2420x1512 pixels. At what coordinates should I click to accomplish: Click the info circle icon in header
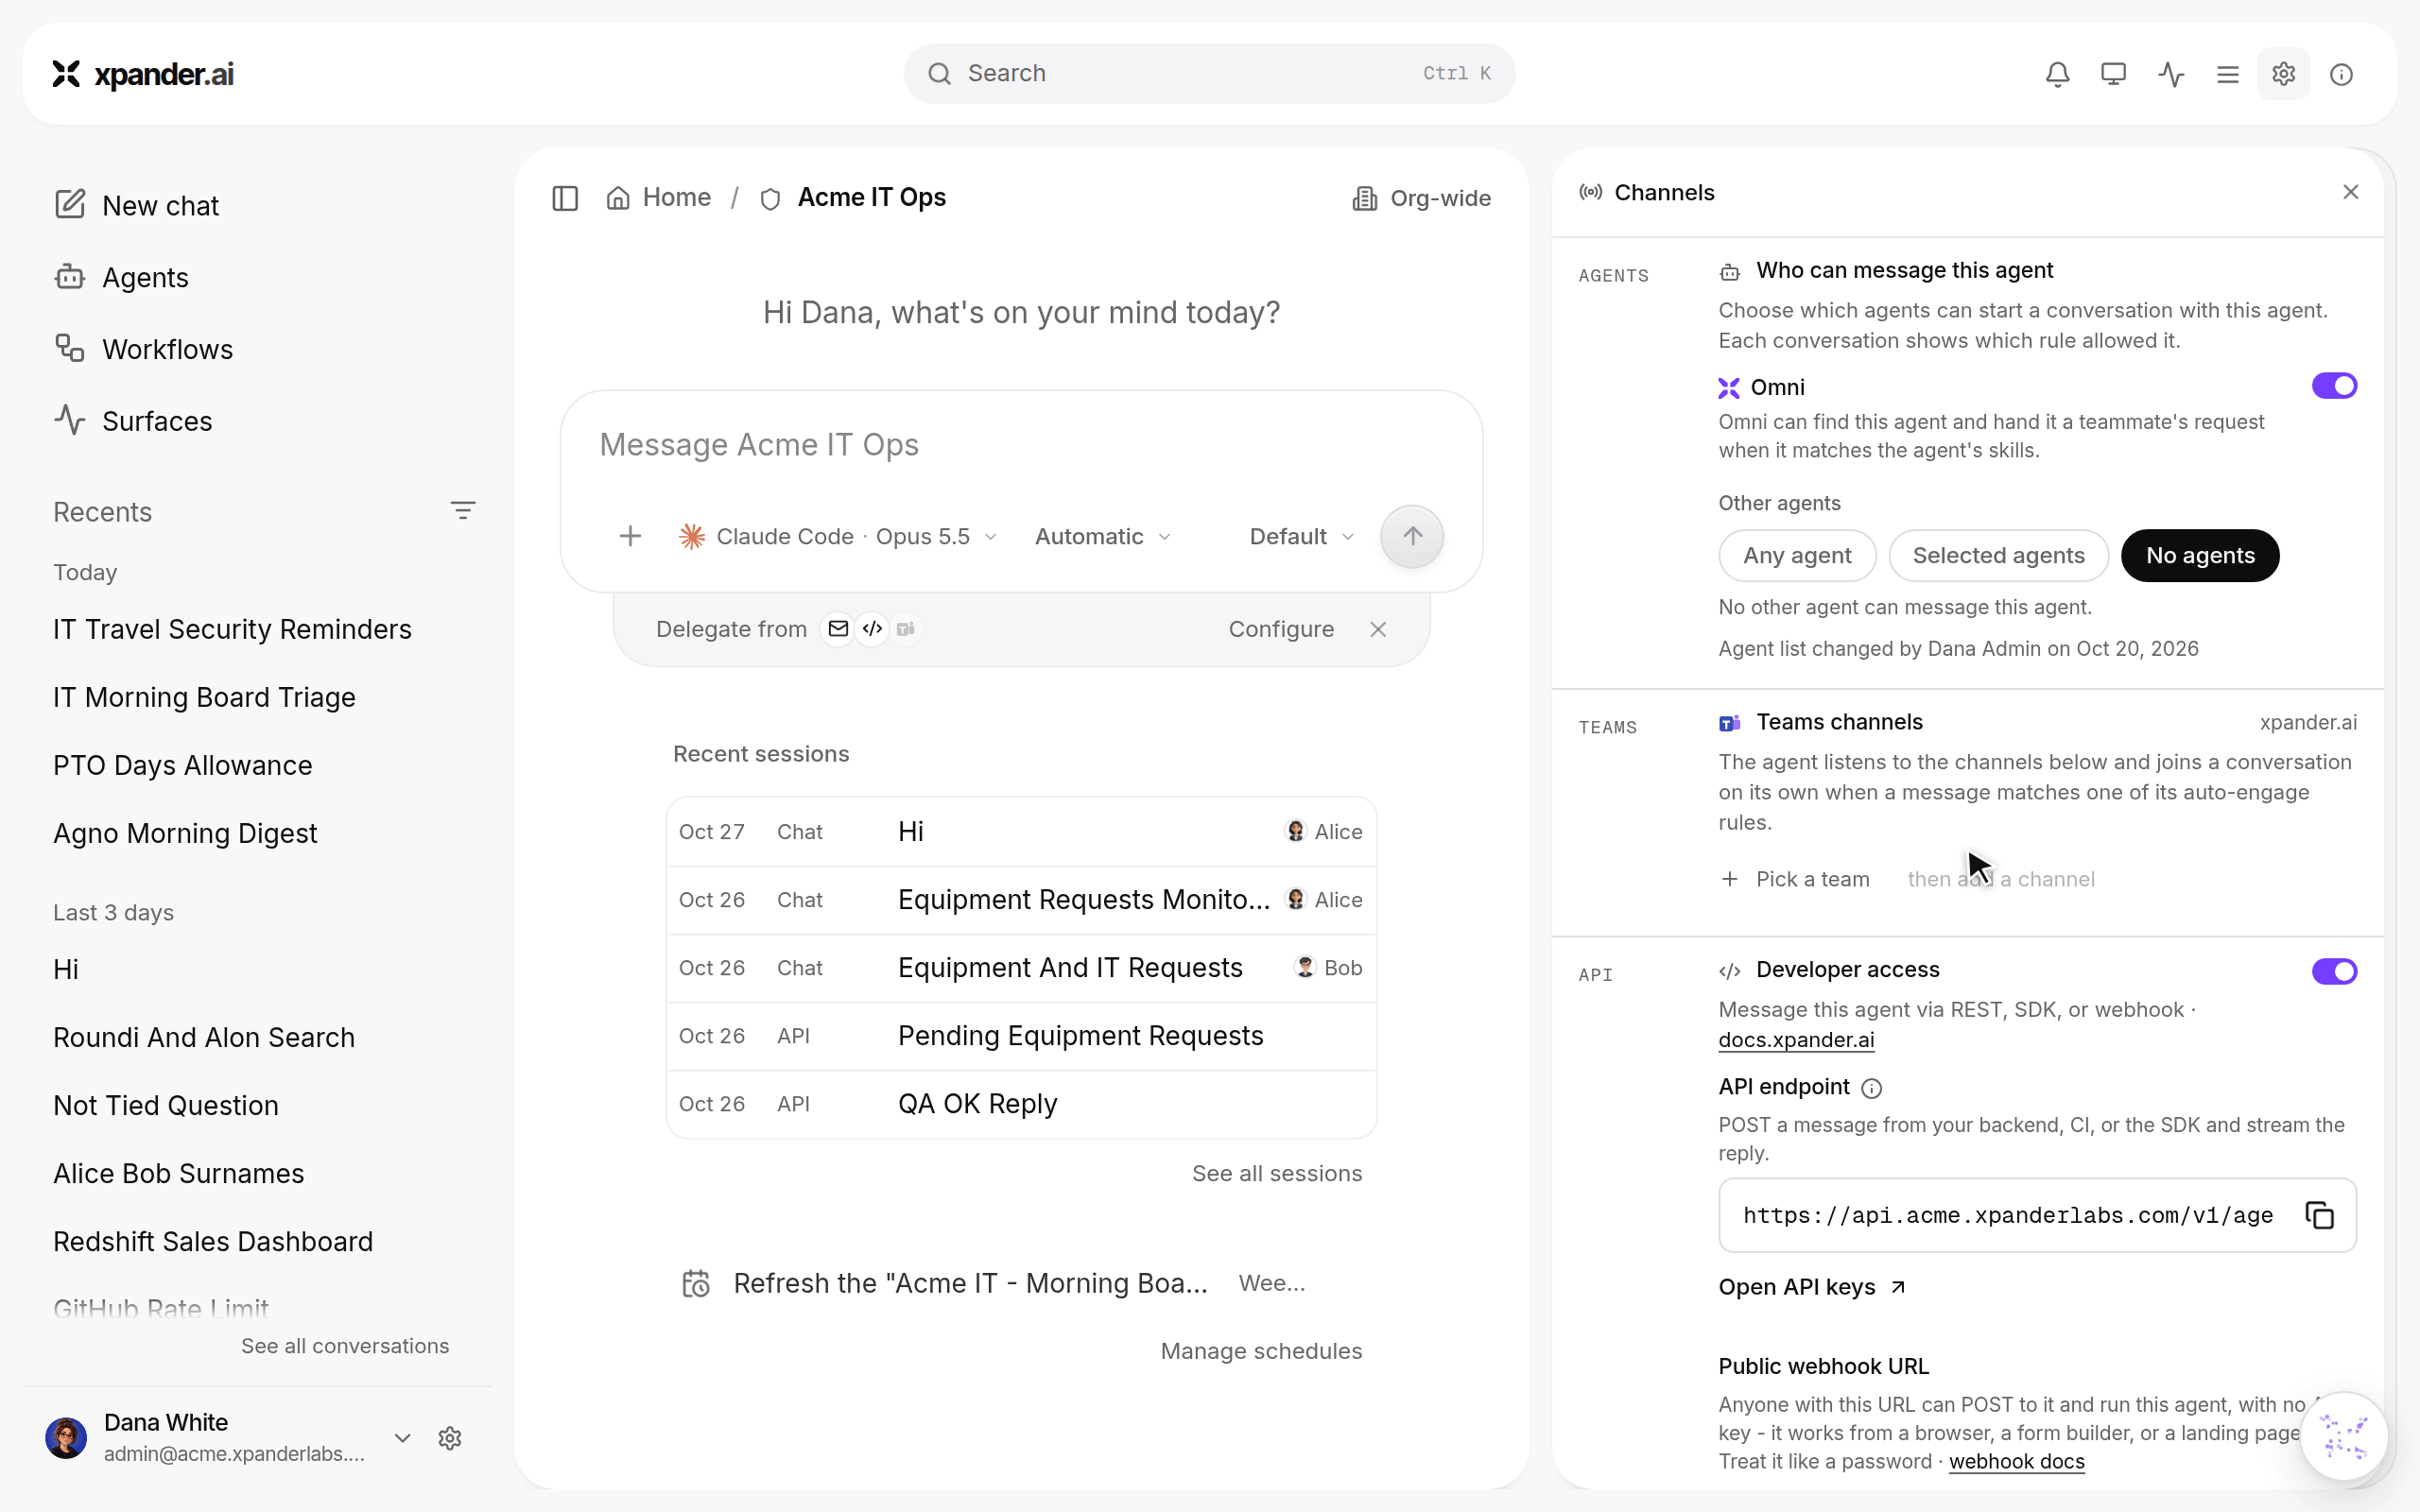point(2341,74)
